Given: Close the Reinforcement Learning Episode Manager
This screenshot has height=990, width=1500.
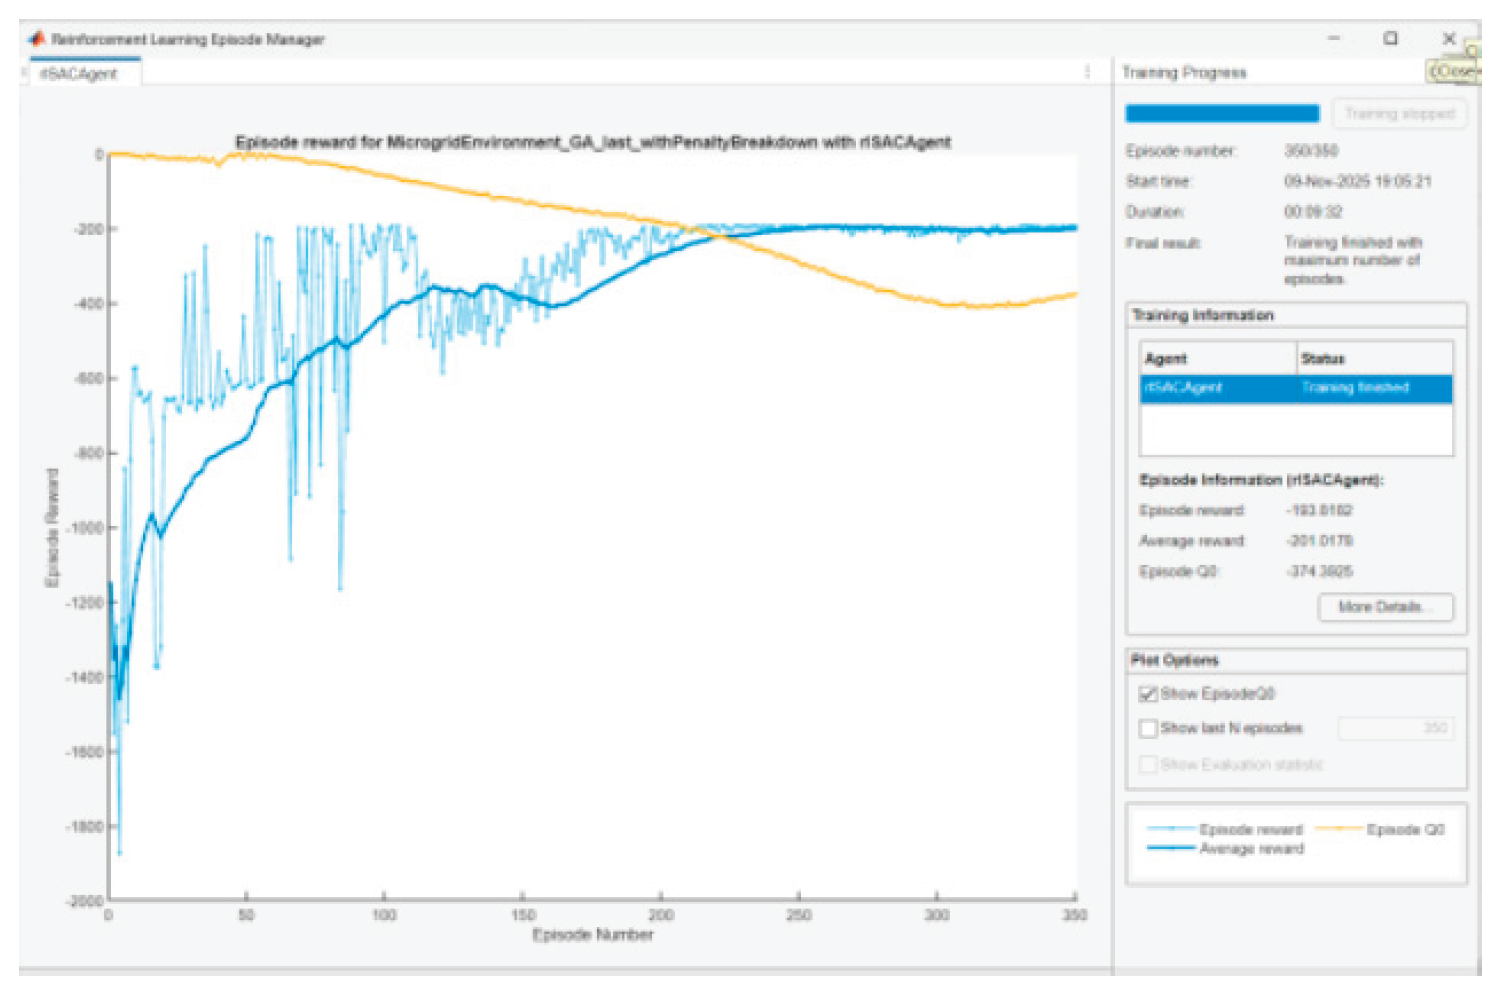Looking at the screenshot, I should coord(1448,38).
